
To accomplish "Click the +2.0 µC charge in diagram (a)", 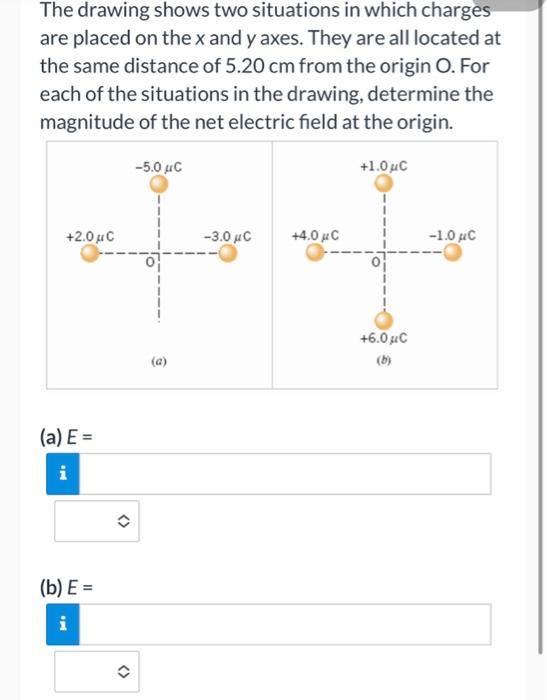I will tap(90, 254).
